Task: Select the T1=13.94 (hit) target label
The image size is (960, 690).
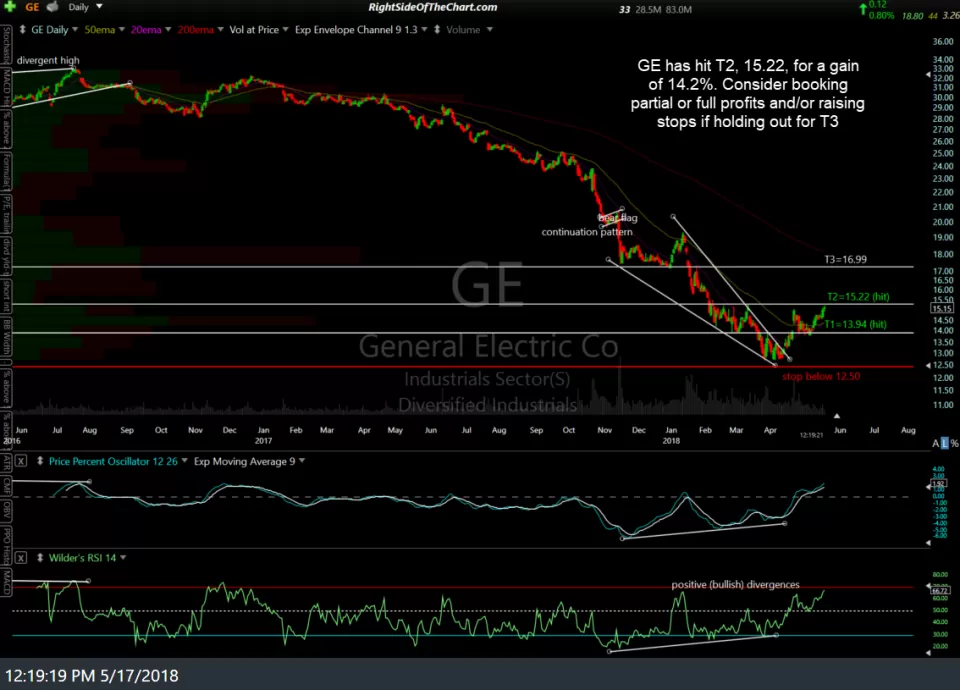Action: point(855,324)
